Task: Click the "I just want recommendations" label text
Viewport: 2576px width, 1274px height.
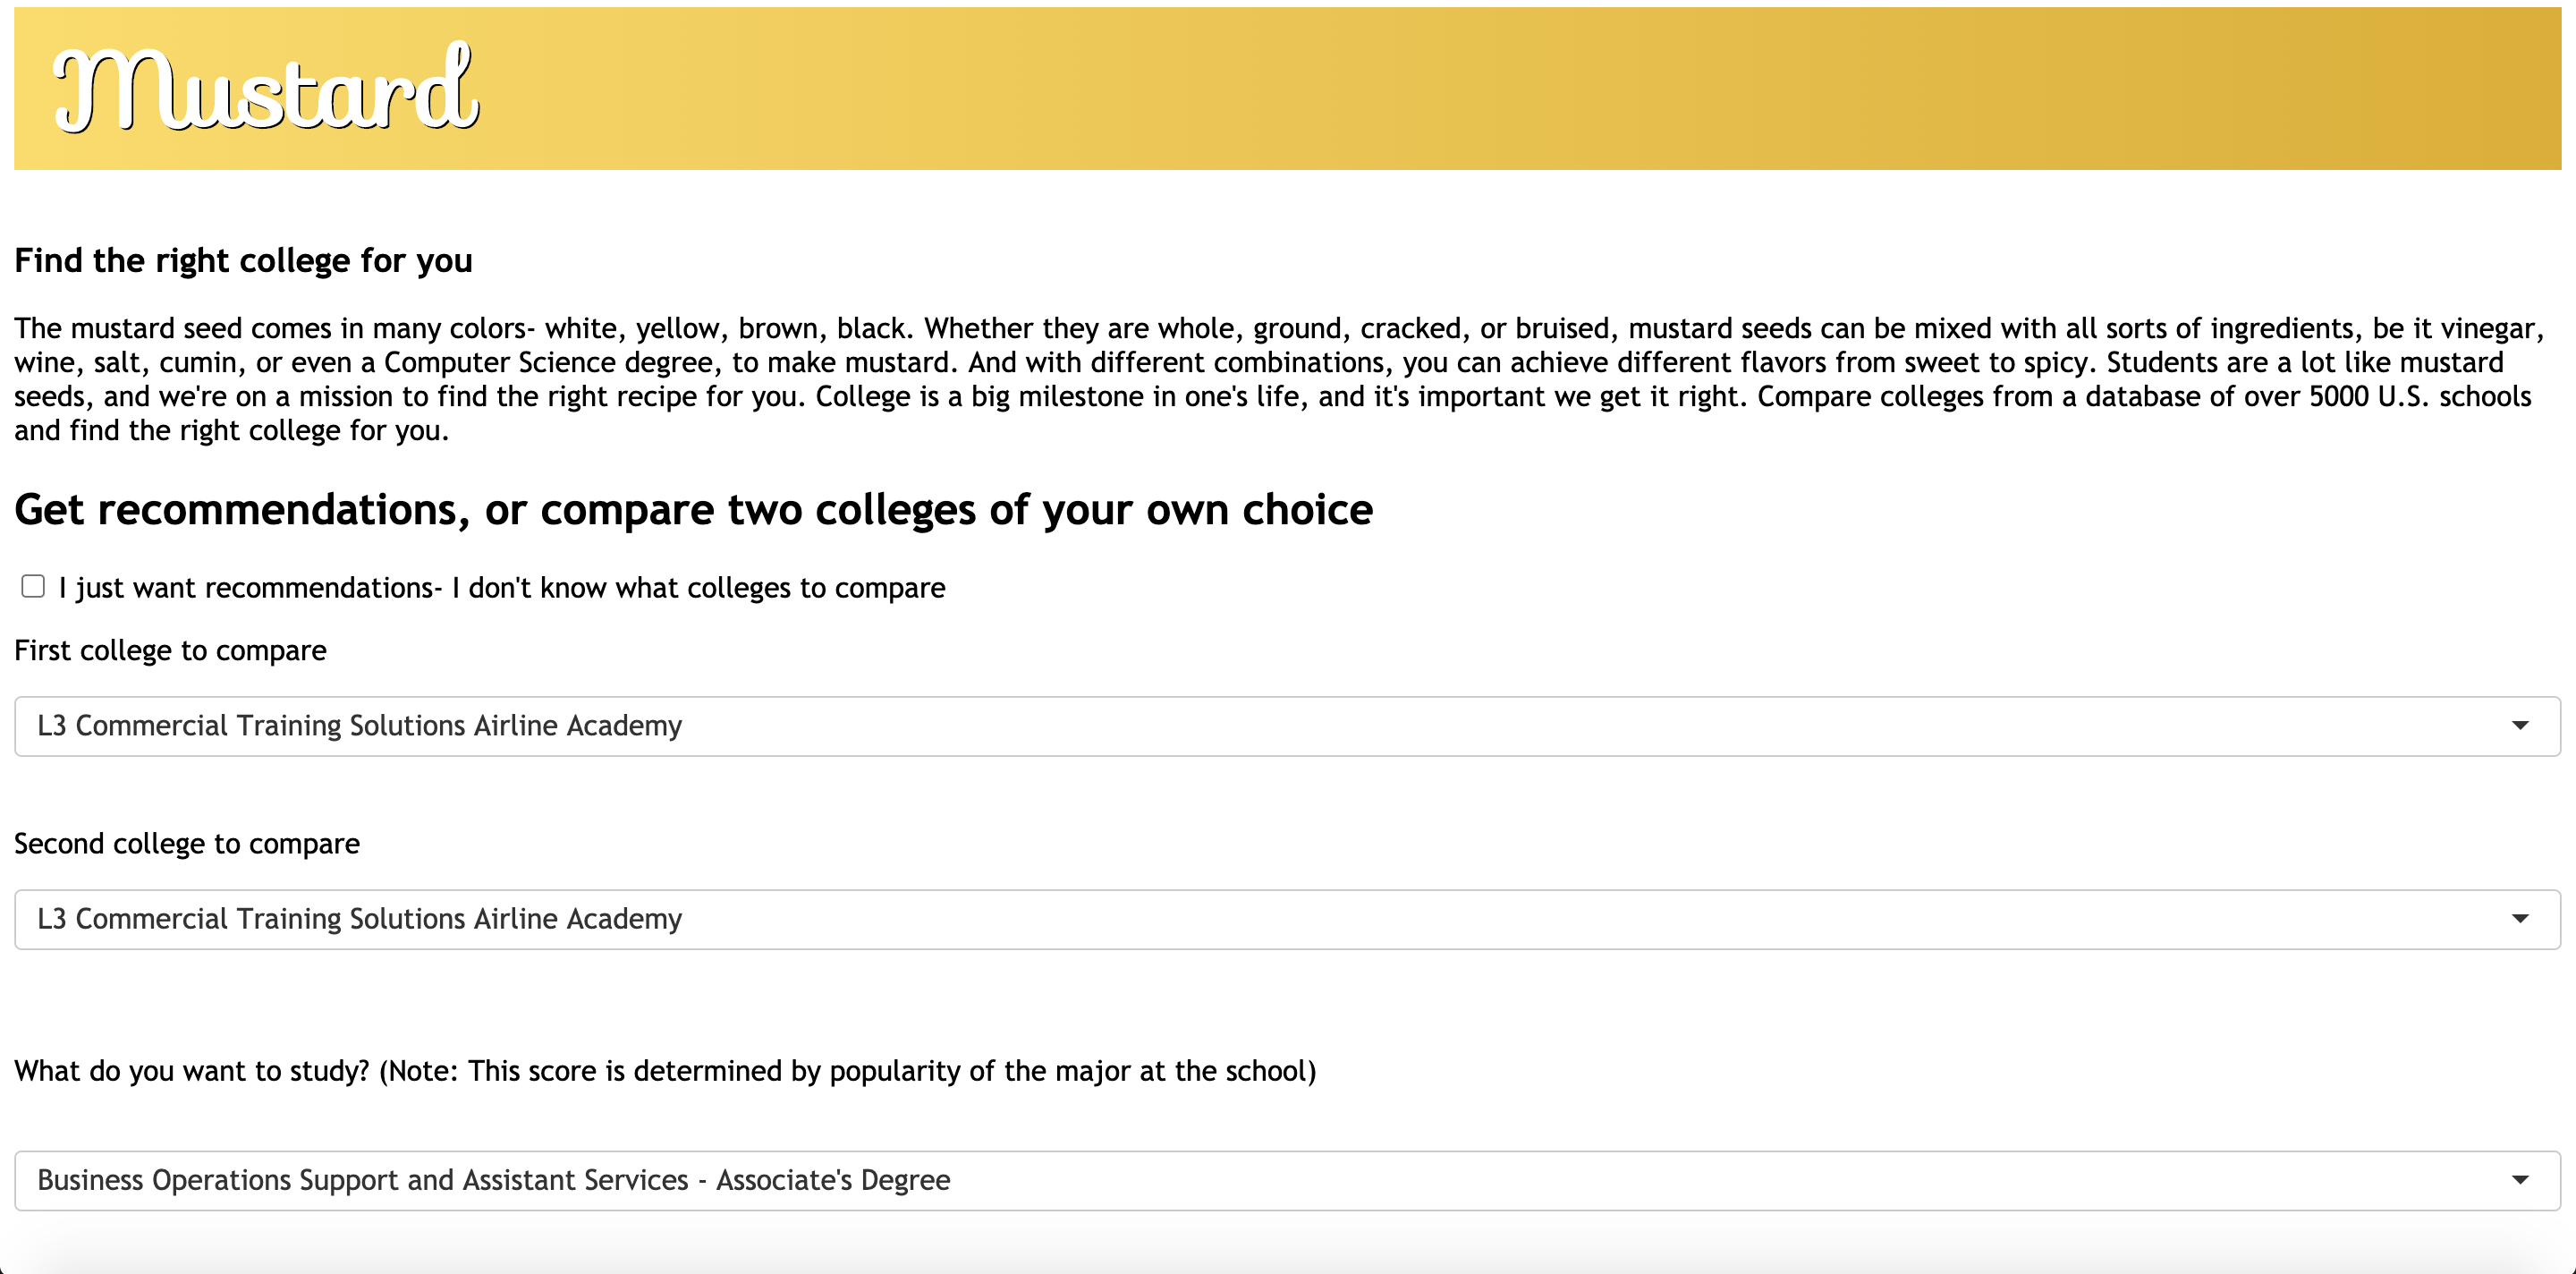Action: tap(501, 588)
